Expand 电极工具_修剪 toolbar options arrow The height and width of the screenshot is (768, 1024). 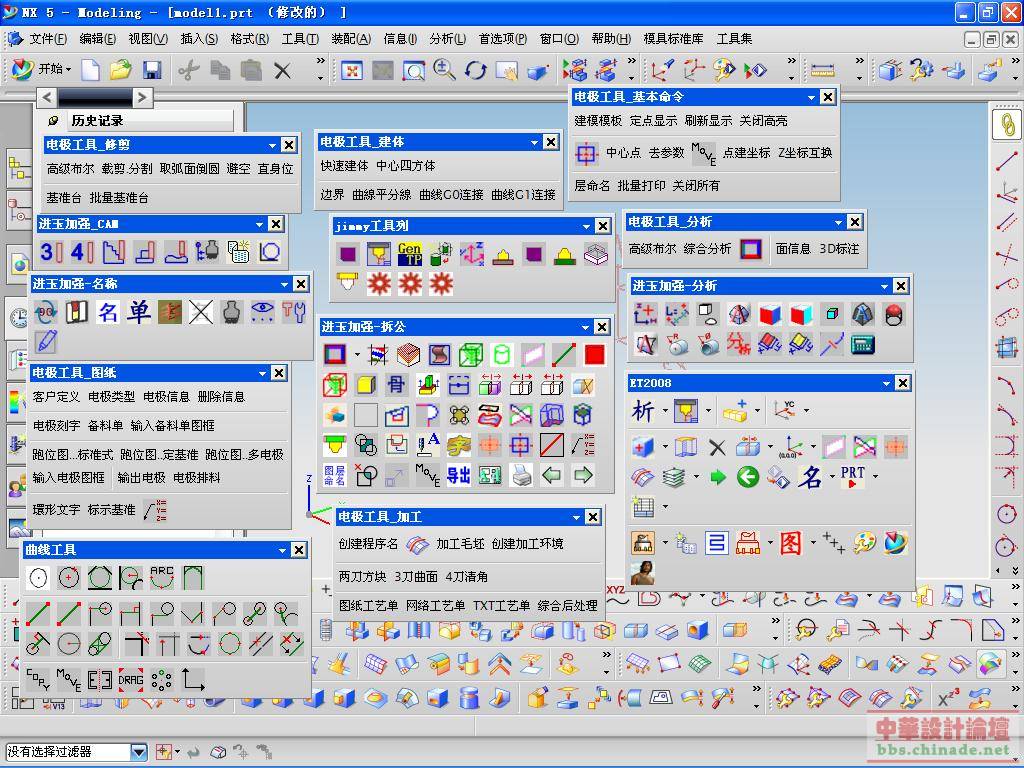click(x=272, y=145)
